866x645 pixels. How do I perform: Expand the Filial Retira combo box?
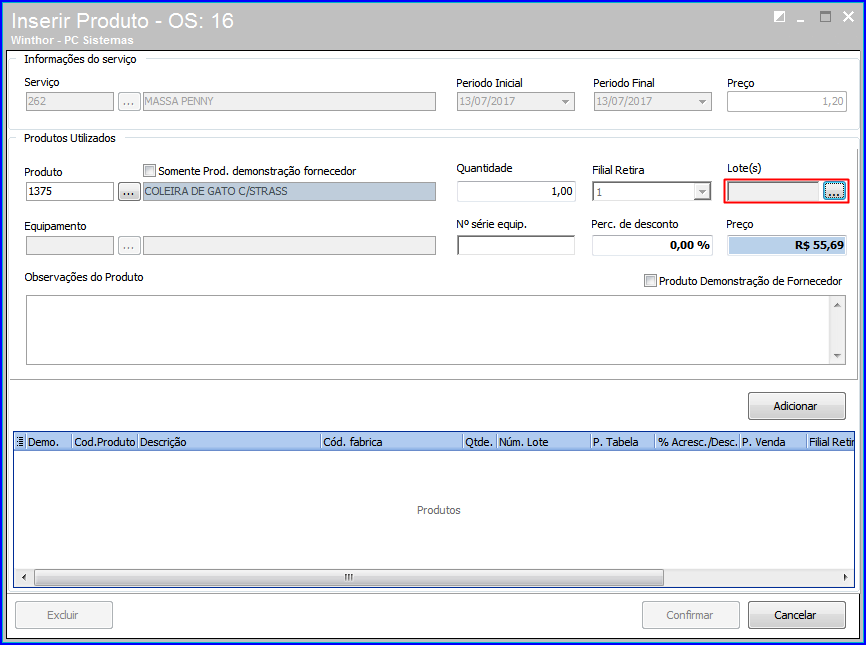pos(702,192)
